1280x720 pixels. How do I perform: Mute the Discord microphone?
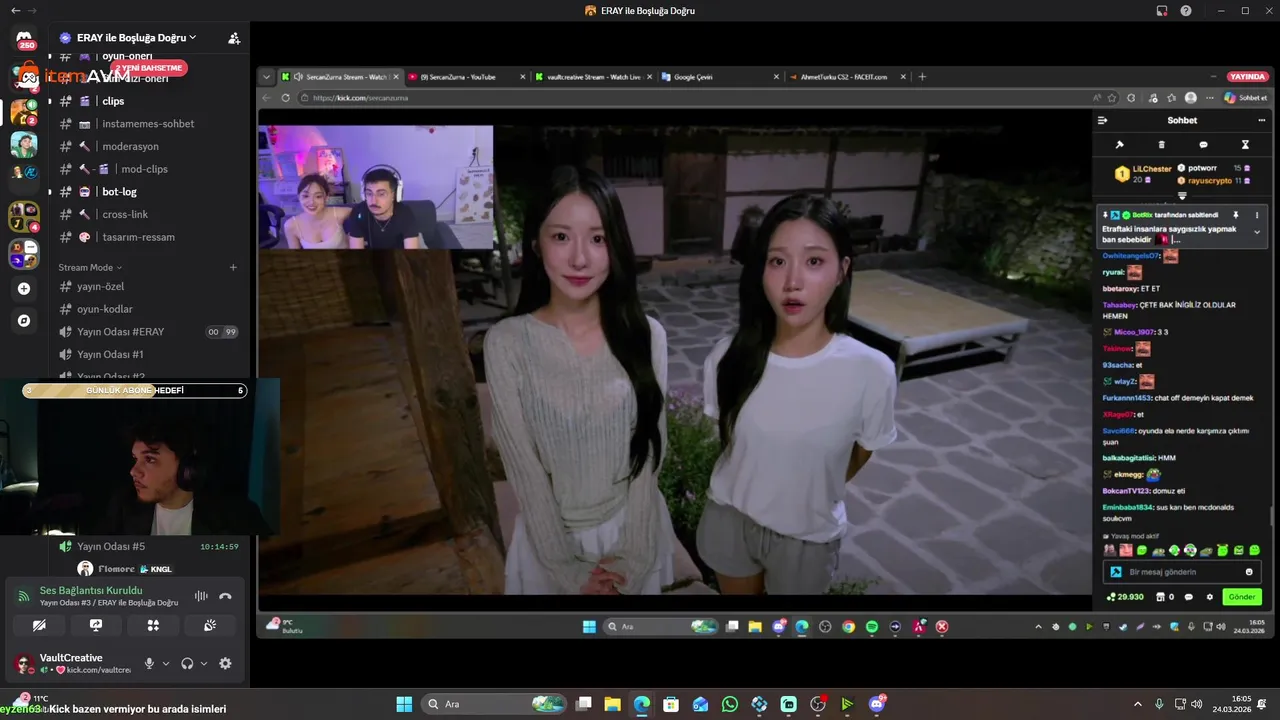coord(149,664)
